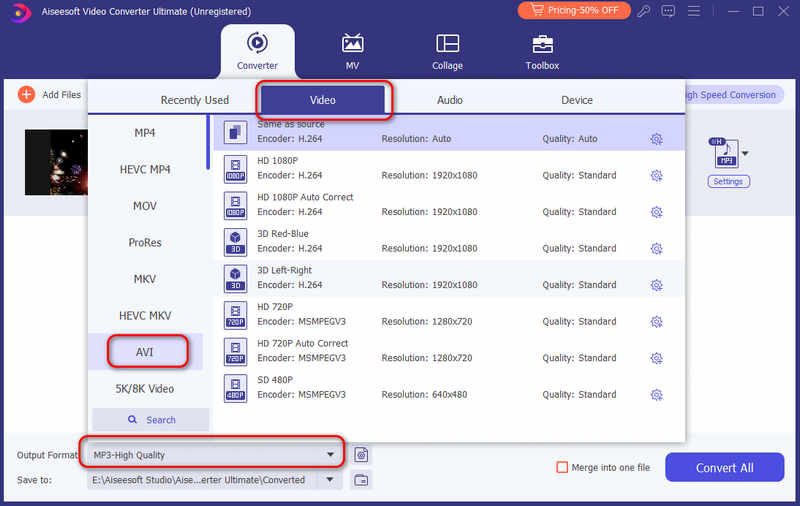This screenshot has width=800, height=506.
Task: Switch to the Audio tab
Action: [x=449, y=100]
